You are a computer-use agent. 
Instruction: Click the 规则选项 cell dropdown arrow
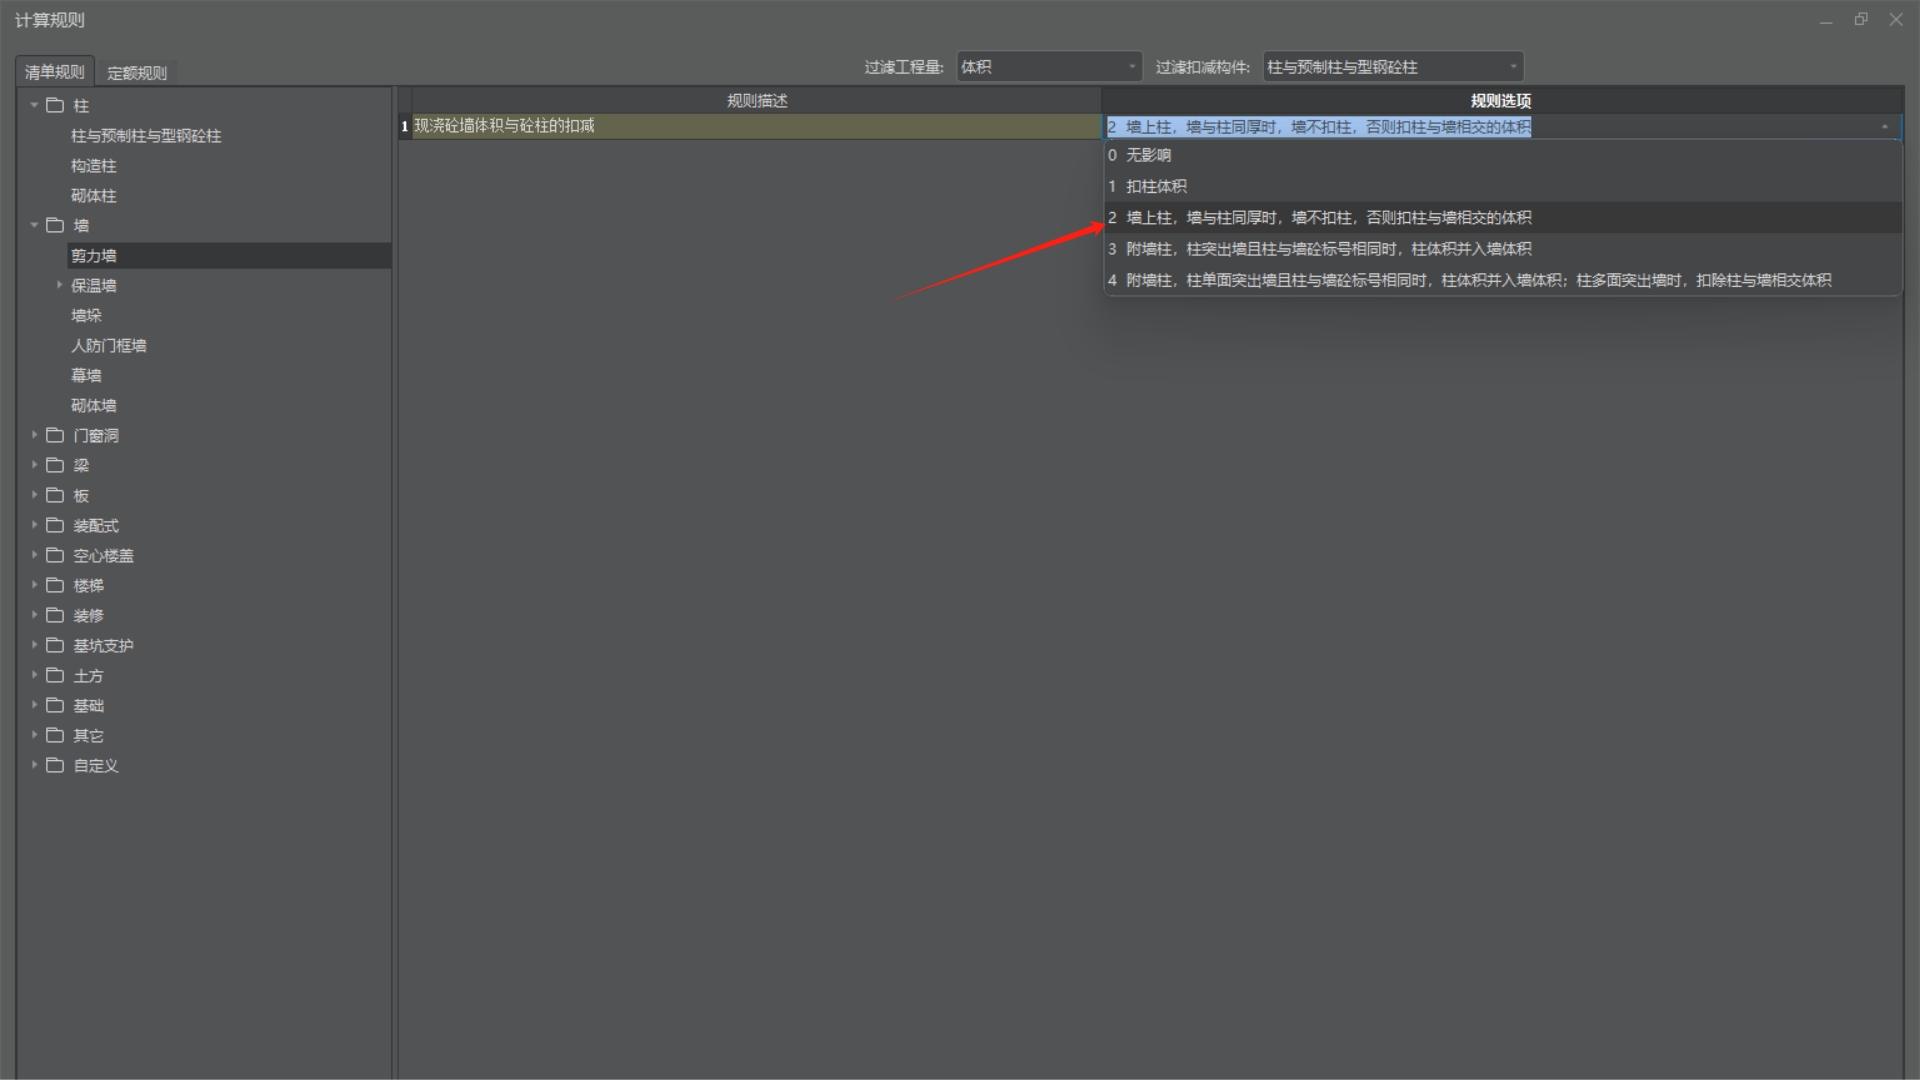[x=1885, y=127]
